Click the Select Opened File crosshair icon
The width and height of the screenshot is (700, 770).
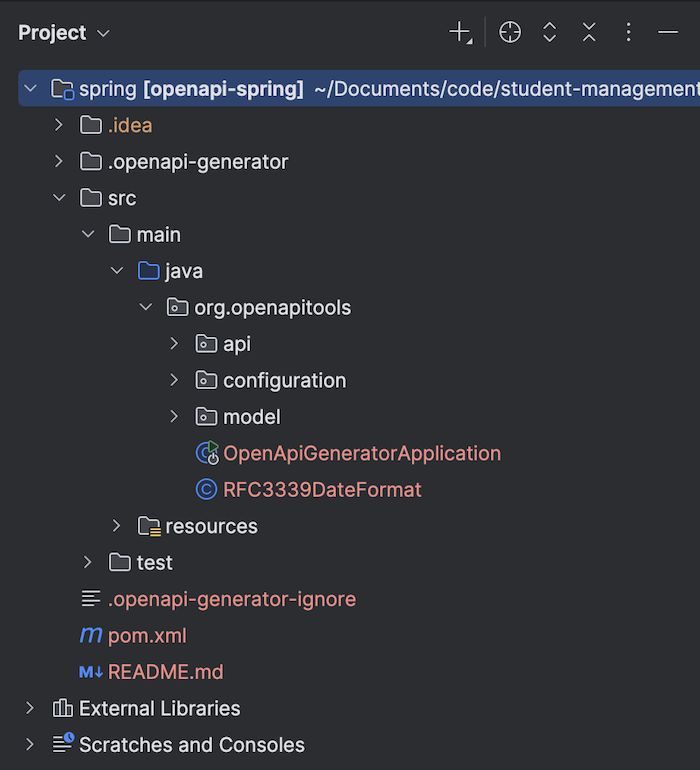pos(510,33)
